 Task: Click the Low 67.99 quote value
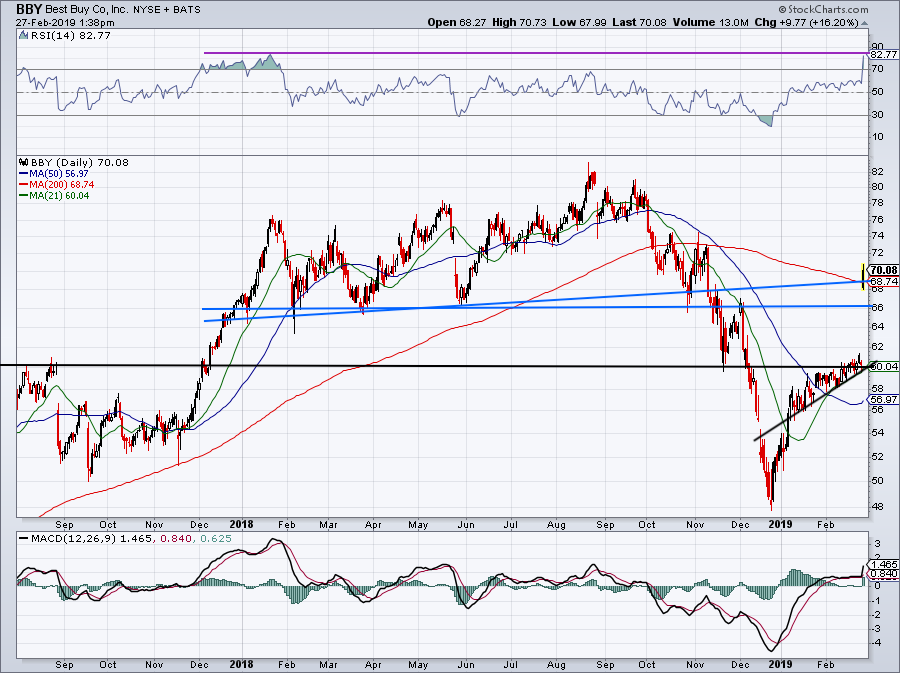(580, 22)
